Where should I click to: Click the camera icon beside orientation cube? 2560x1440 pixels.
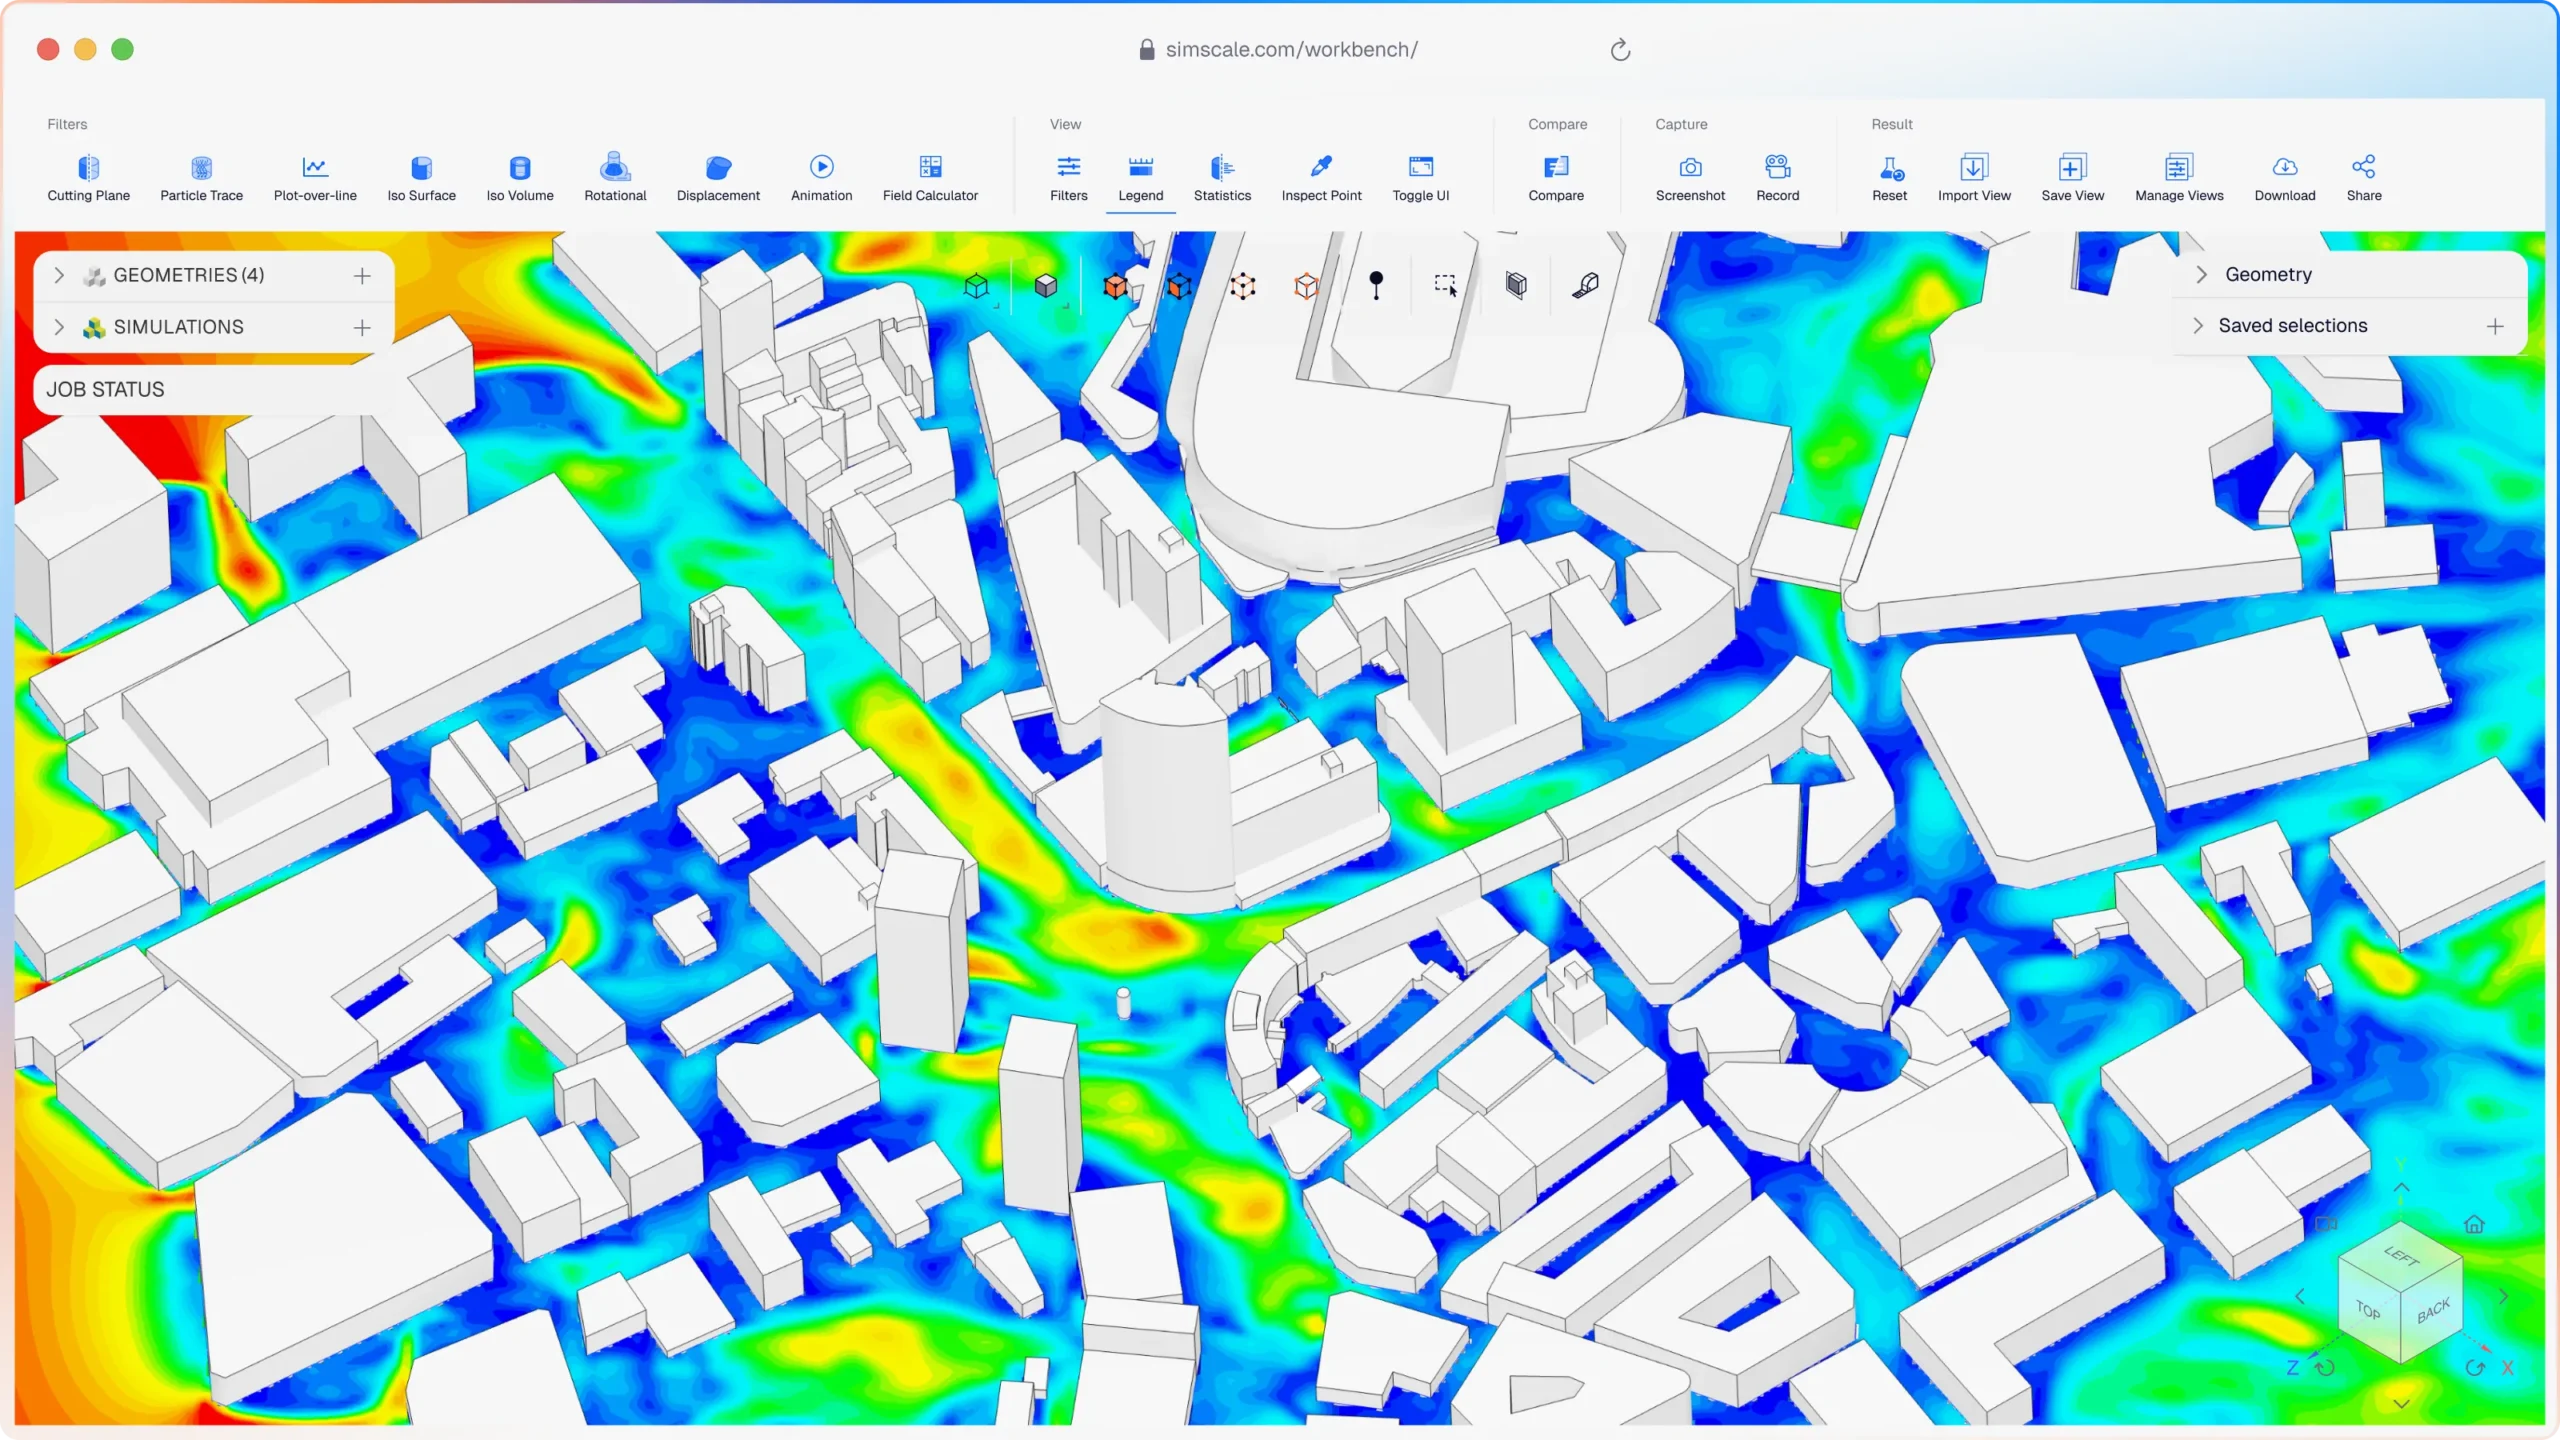2326,1224
